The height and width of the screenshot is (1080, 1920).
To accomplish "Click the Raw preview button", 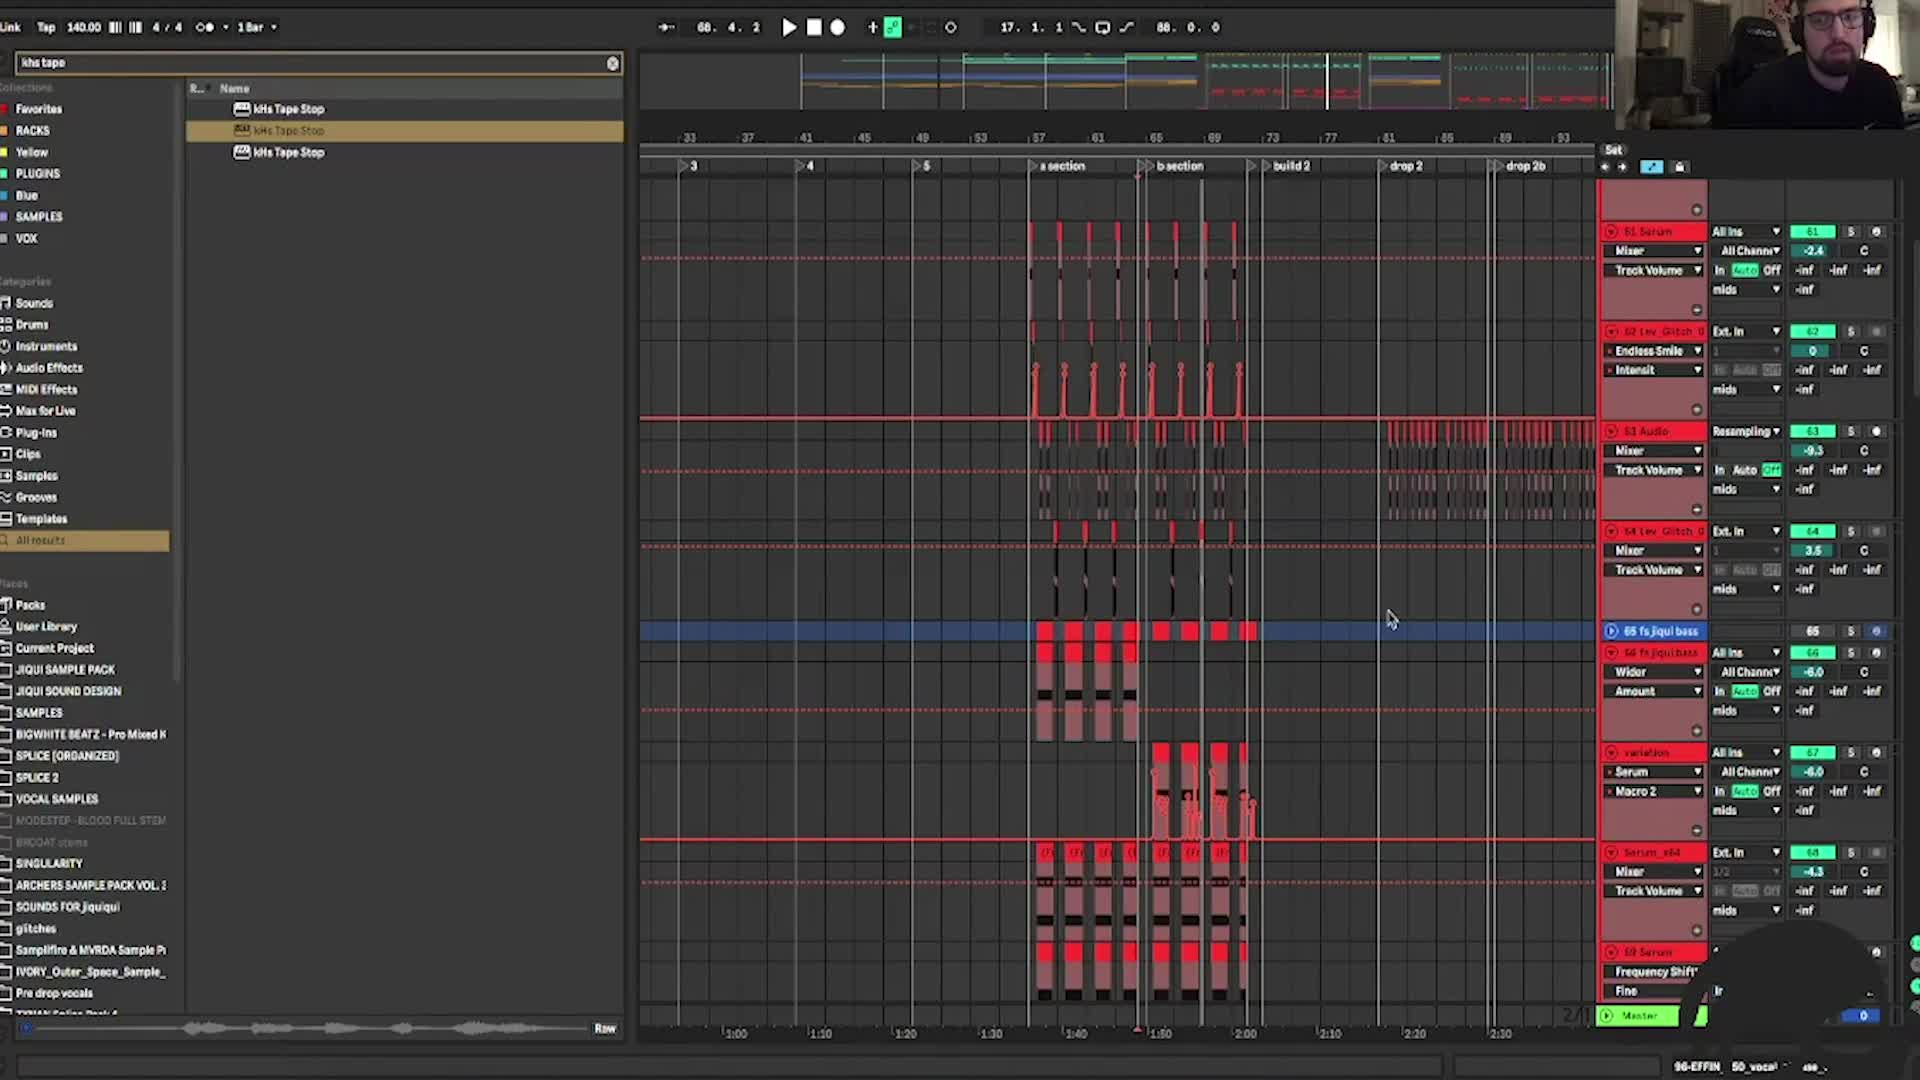I will [605, 1028].
